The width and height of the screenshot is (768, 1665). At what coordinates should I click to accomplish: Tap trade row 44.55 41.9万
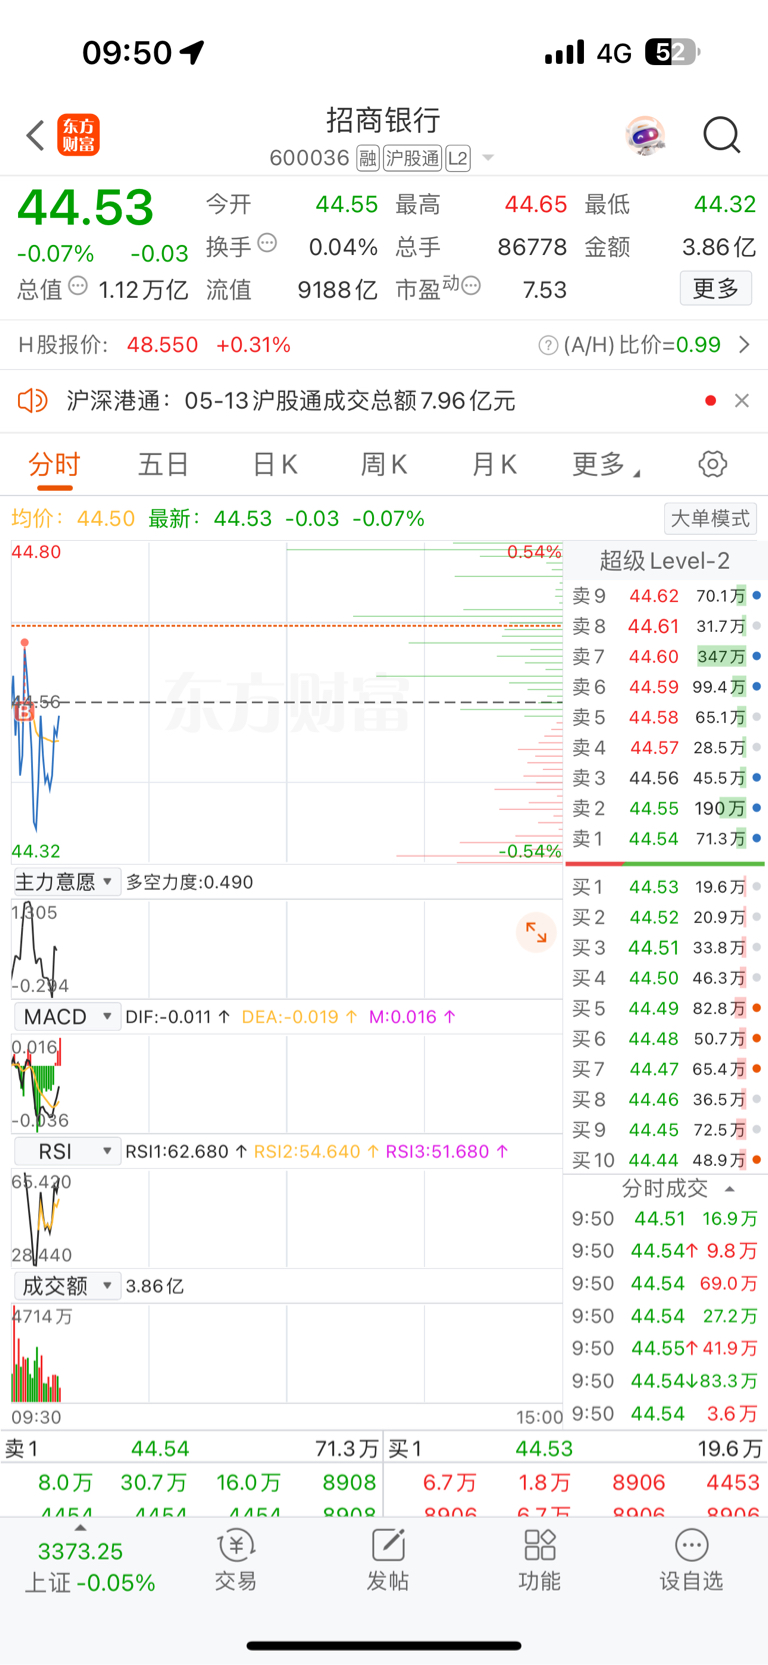point(666,1348)
